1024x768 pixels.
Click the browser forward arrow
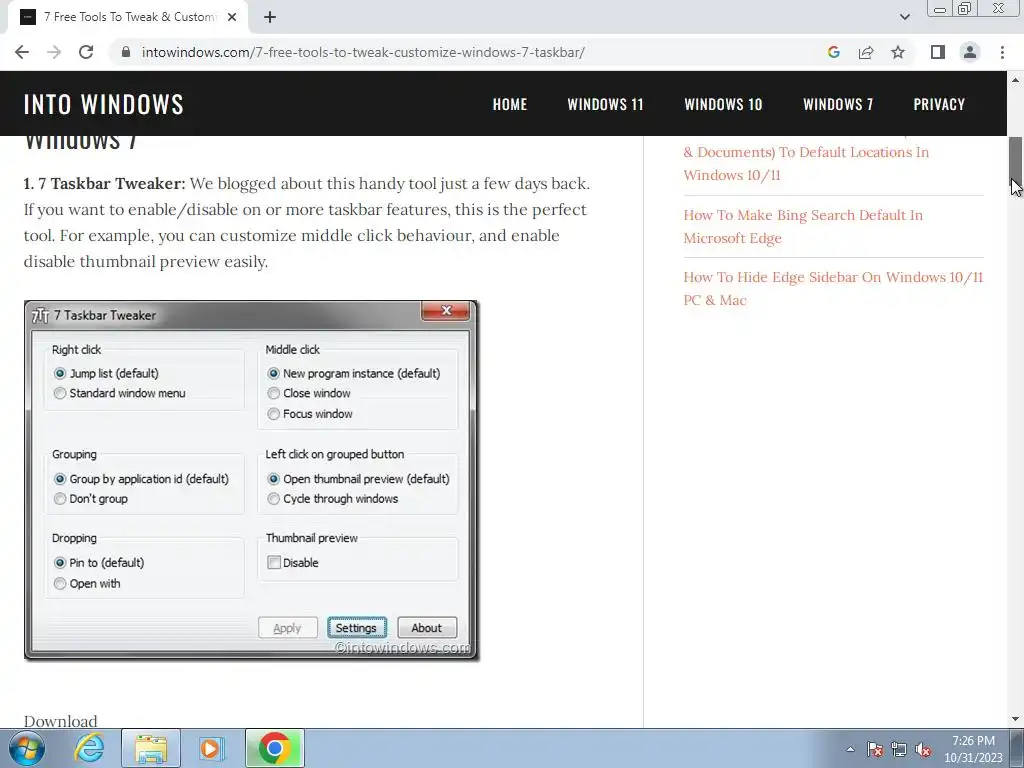(54, 52)
